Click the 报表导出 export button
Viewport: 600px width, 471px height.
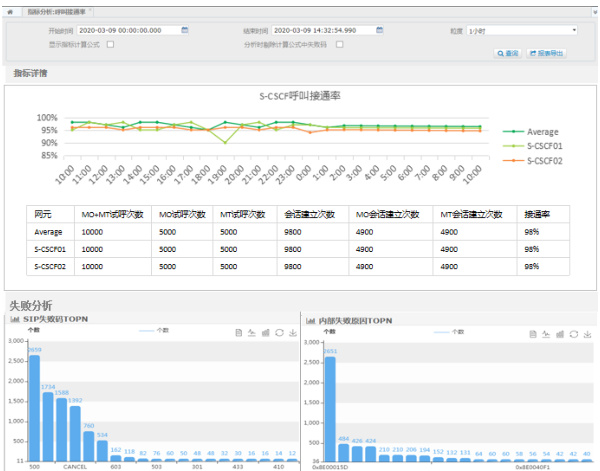click(546, 52)
